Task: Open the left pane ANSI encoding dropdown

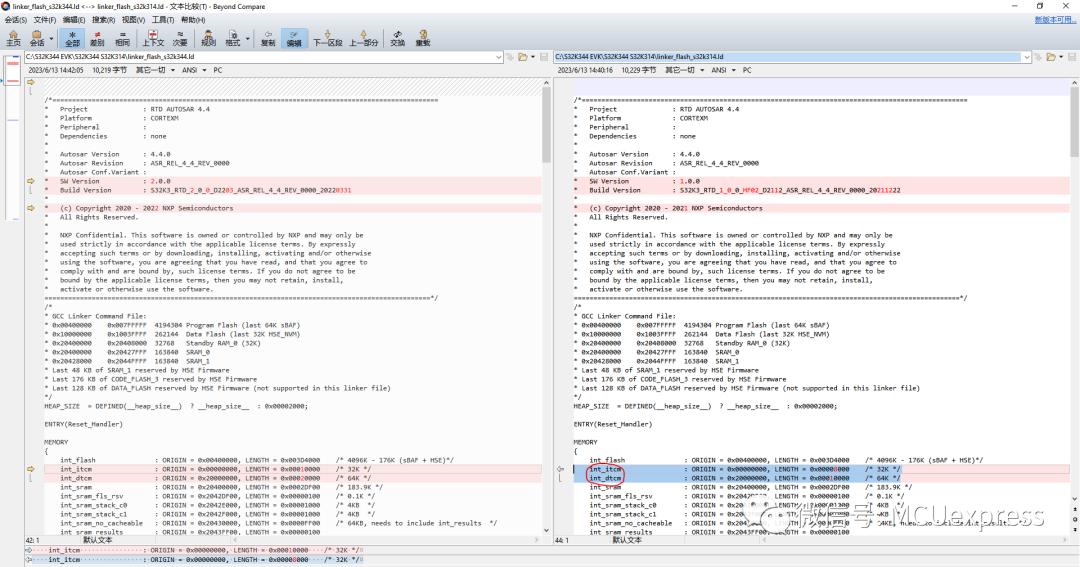Action: coord(194,70)
